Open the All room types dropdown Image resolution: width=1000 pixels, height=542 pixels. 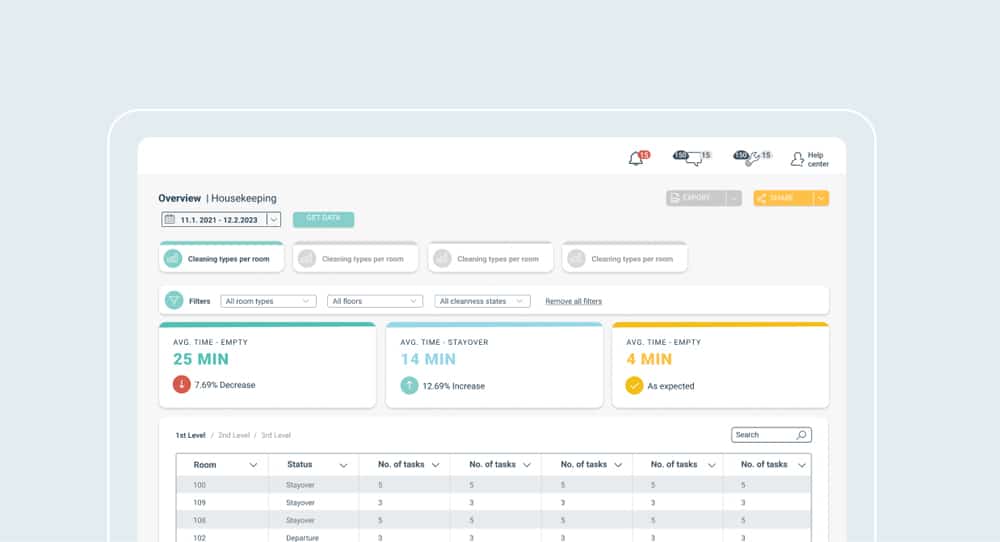click(268, 301)
